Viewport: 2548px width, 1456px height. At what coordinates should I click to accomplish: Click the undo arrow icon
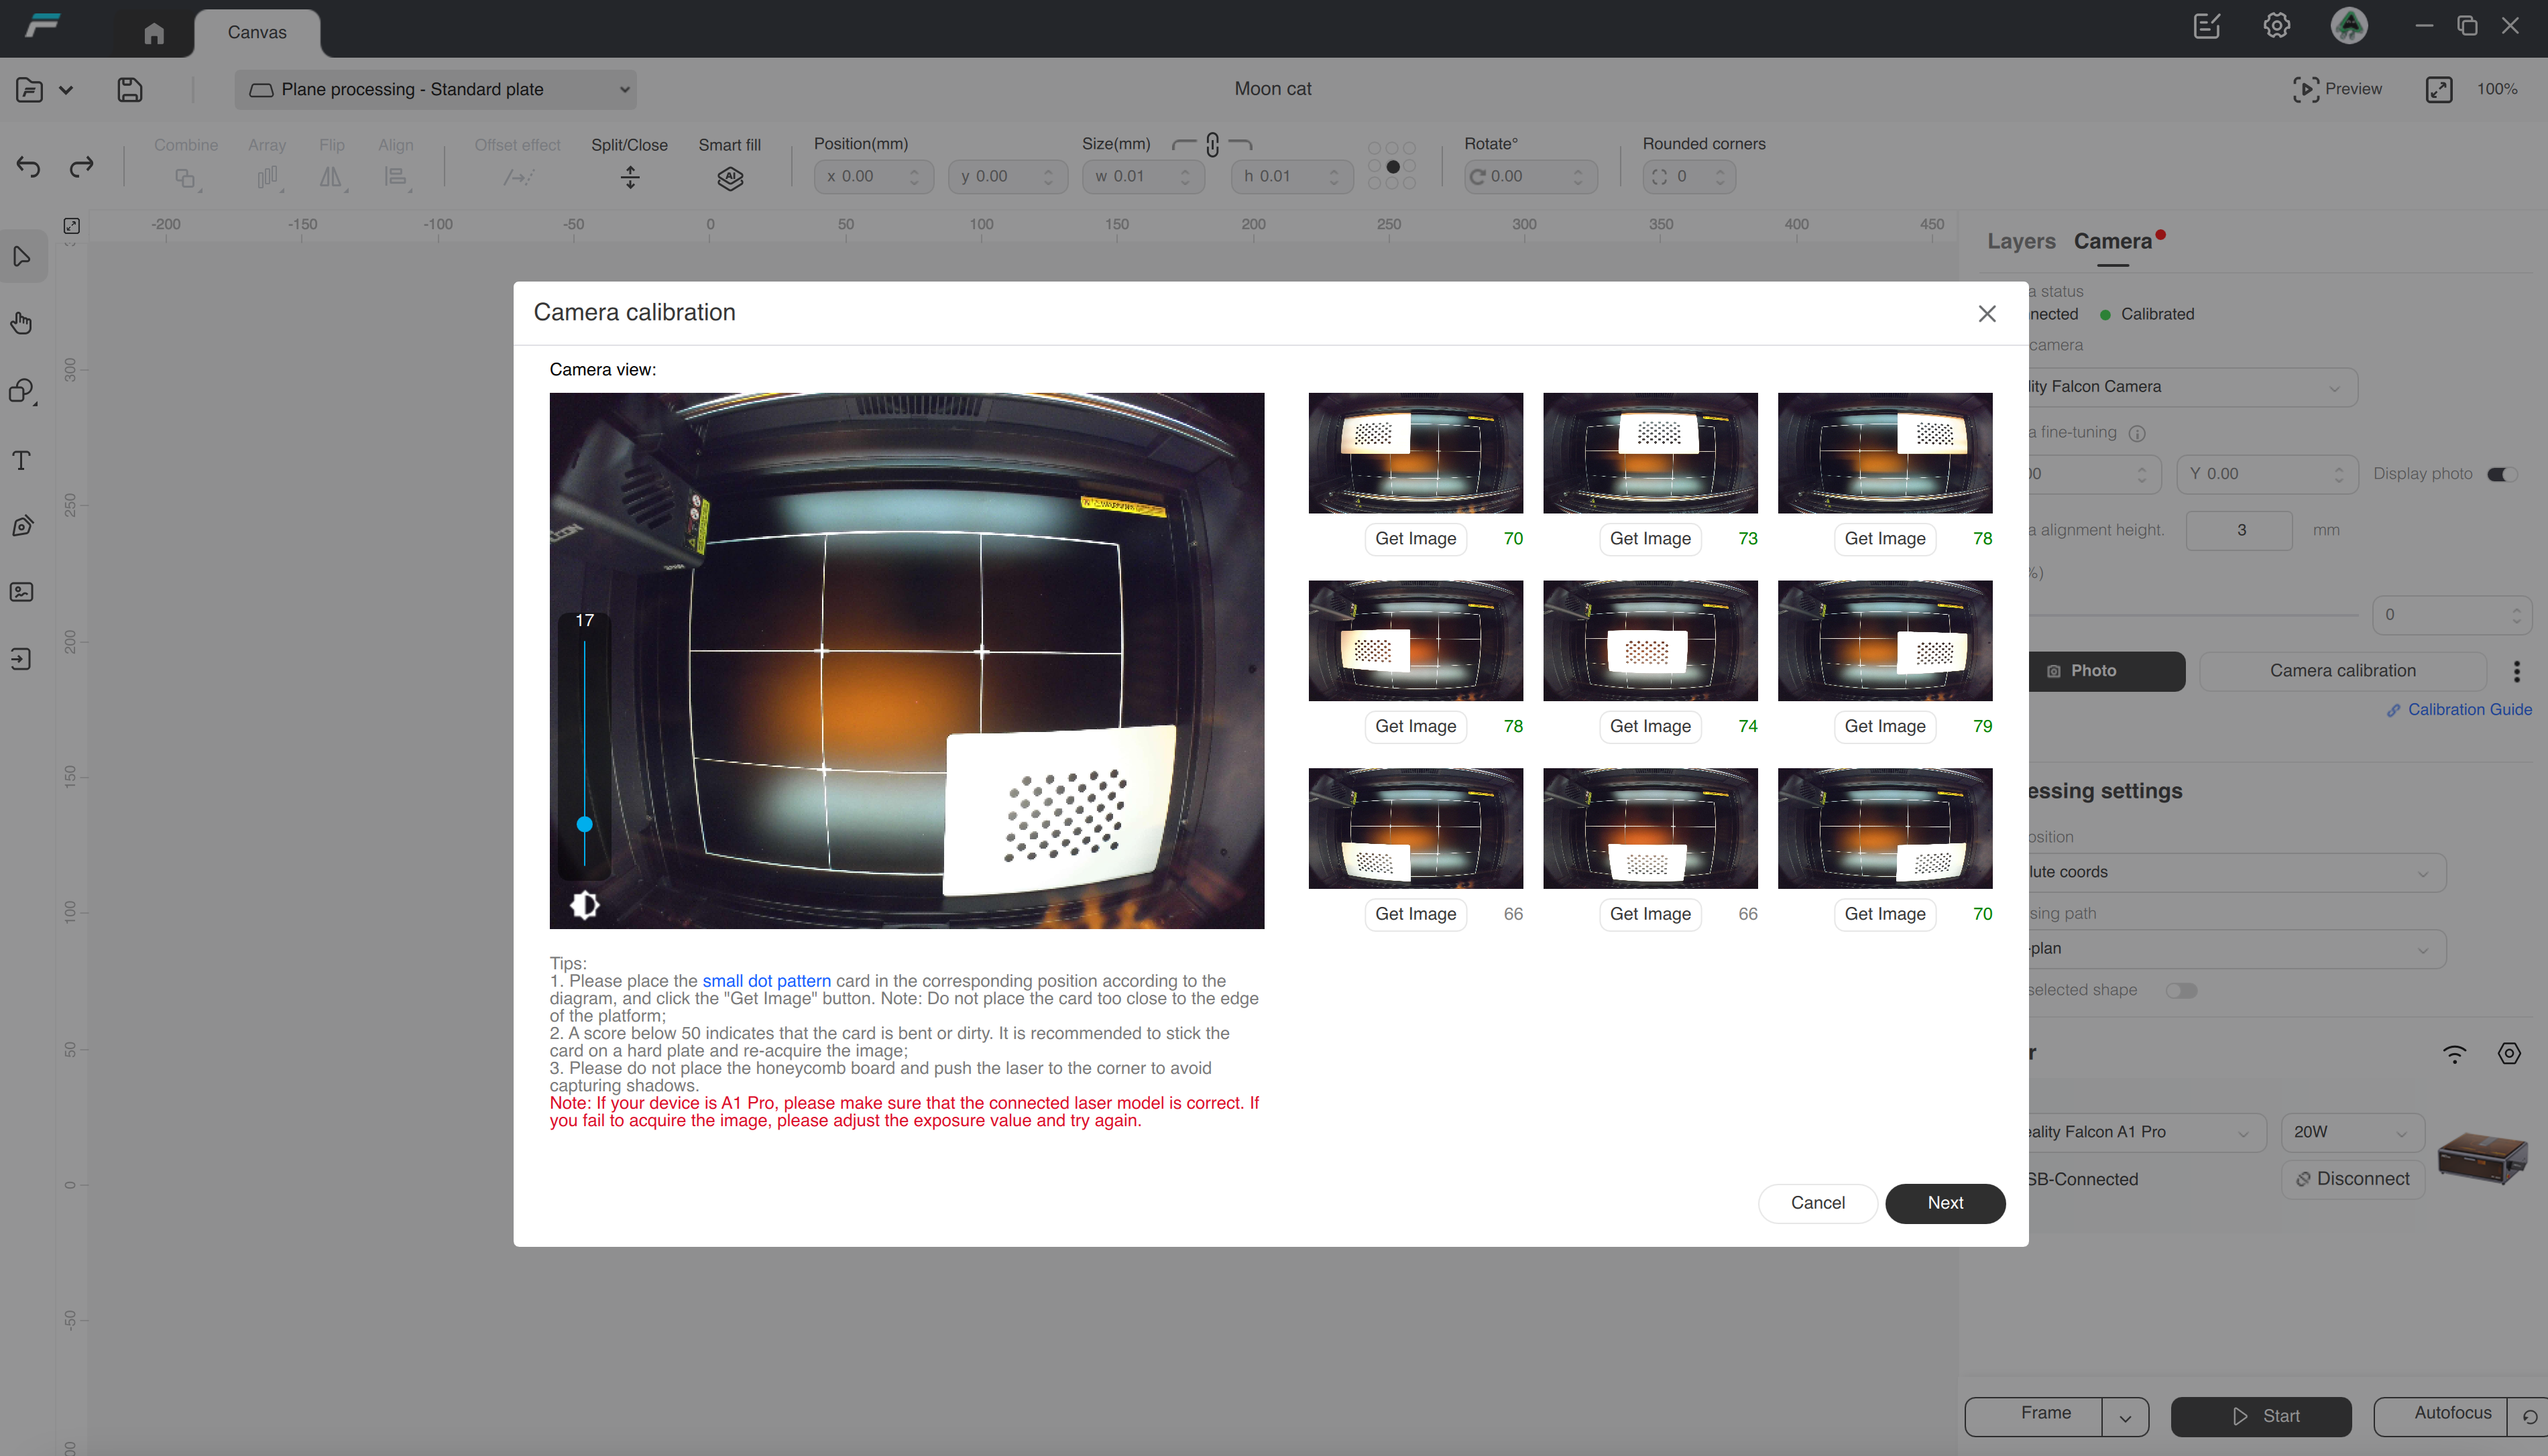tap(28, 167)
